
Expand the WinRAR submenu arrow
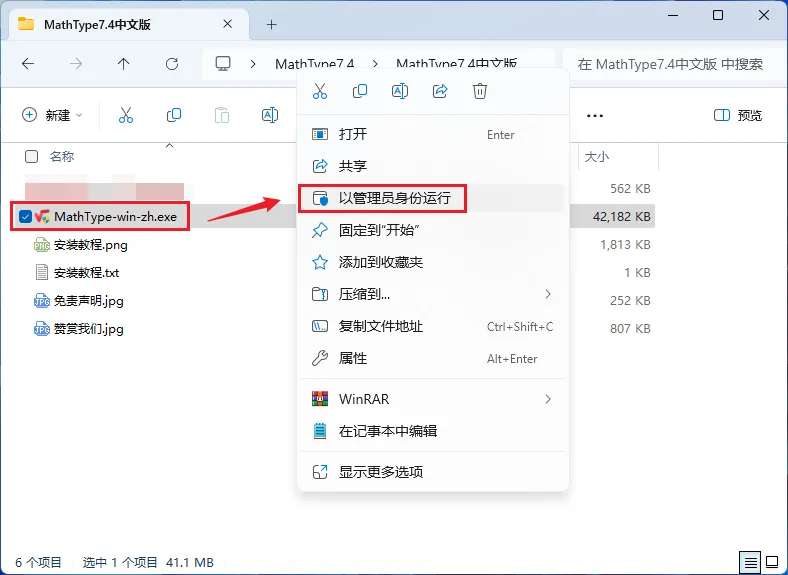(548, 399)
